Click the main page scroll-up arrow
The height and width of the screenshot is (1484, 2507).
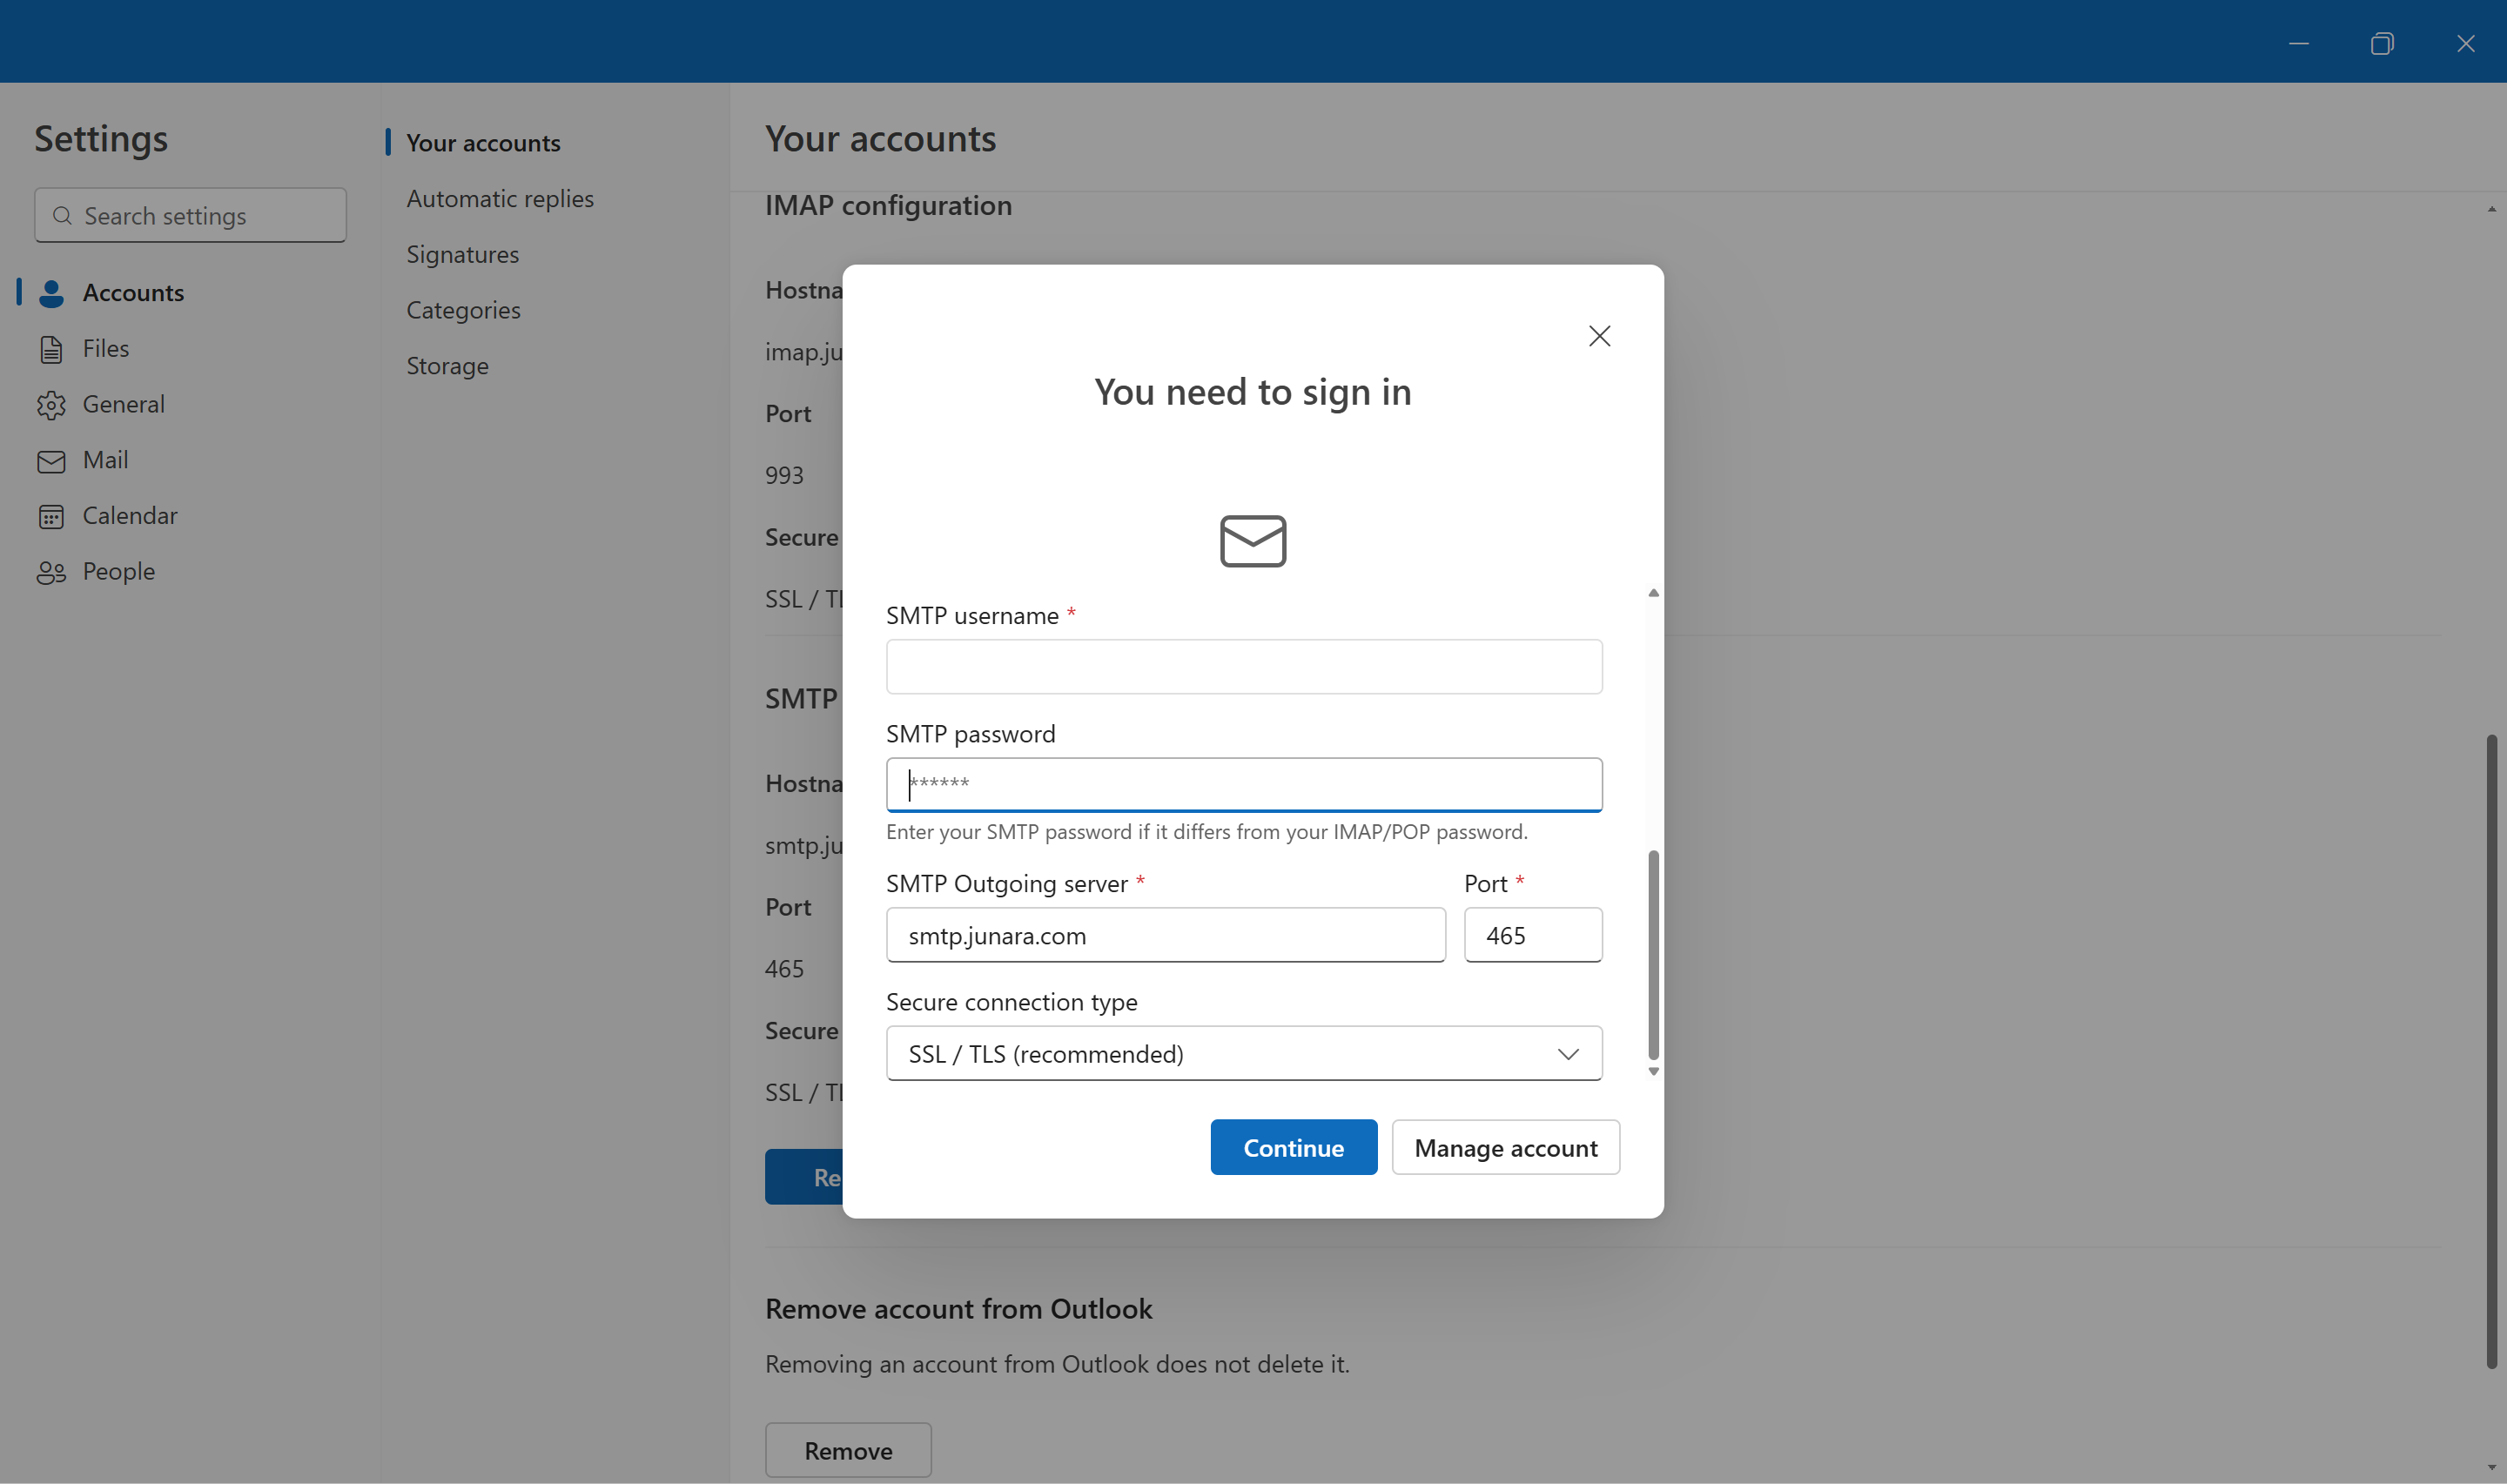(2491, 209)
